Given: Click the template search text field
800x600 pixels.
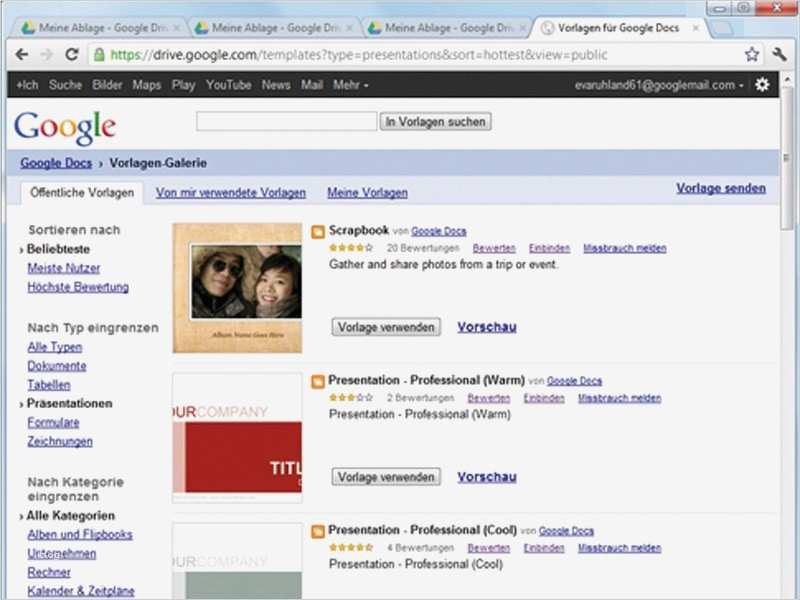Looking at the screenshot, I should point(286,122).
